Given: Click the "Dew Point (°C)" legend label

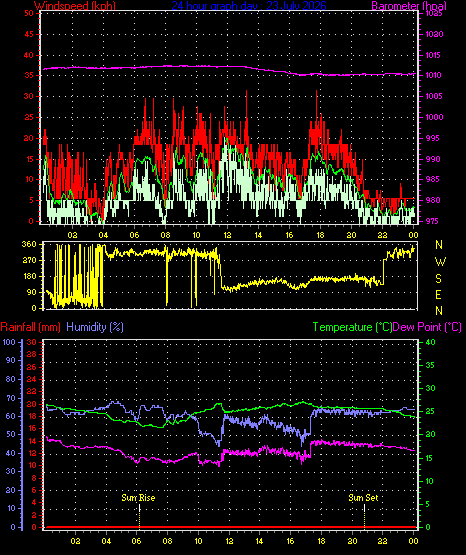Looking at the screenshot, I should point(427,327).
